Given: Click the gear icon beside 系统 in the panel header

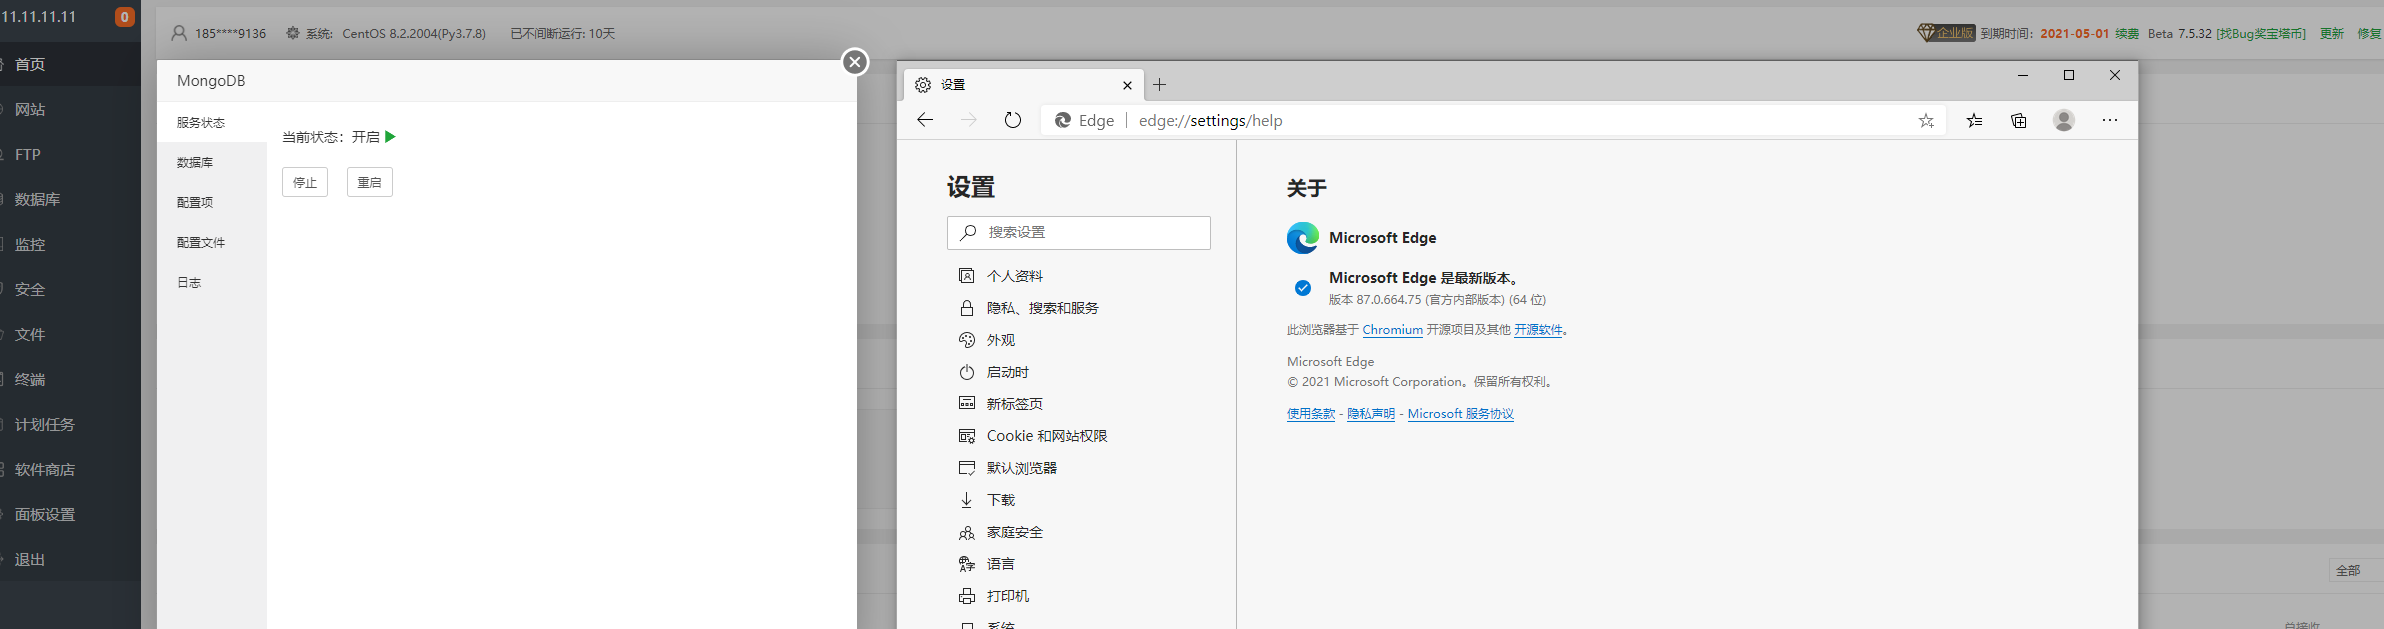Looking at the screenshot, I should (x=293, y=33).
